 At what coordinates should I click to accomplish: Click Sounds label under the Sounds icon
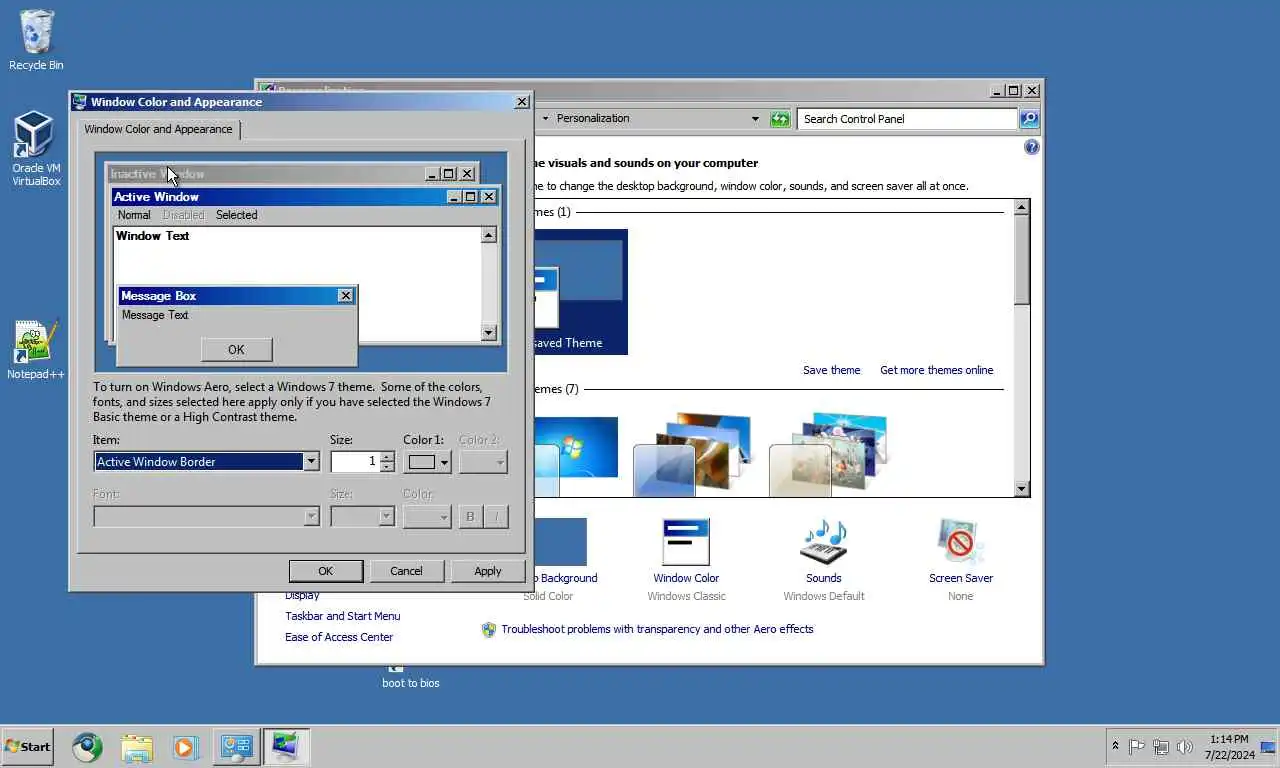[x=824, y=578]
